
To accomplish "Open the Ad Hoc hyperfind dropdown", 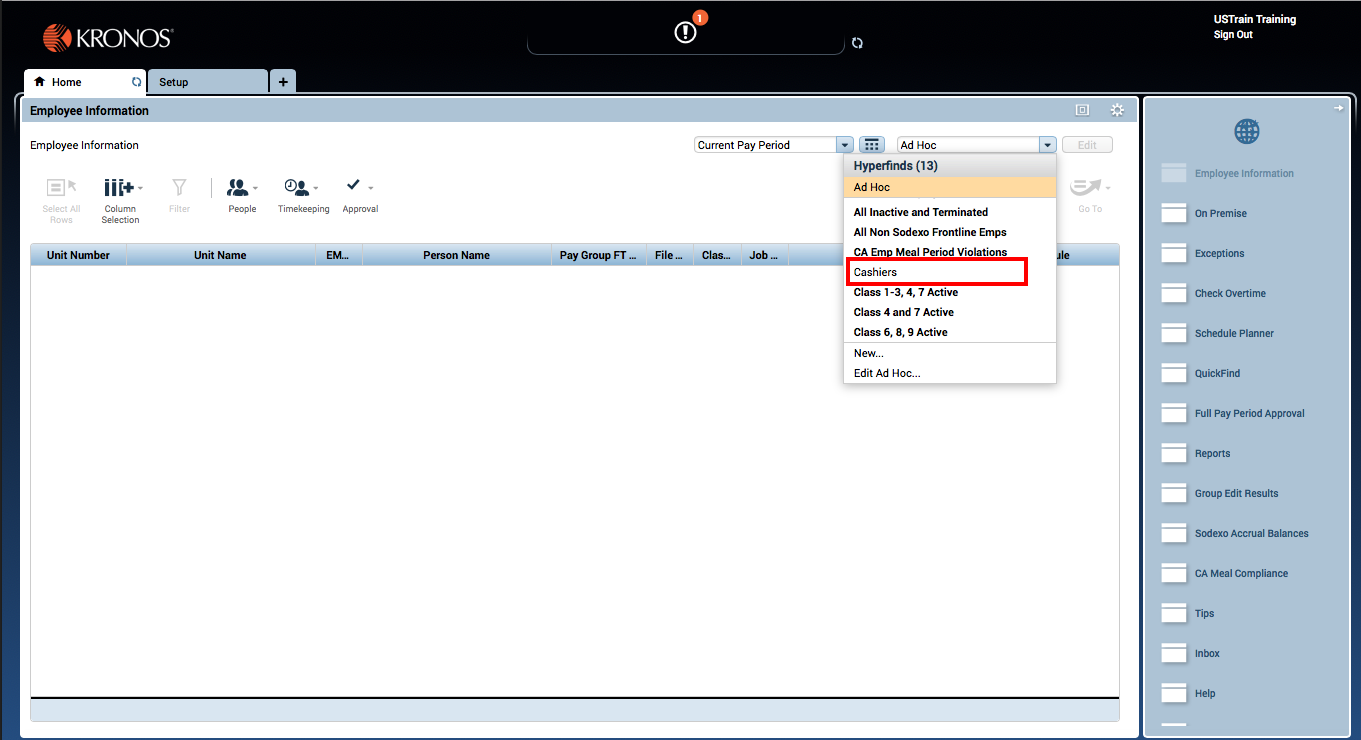I will click(x=1047, y=144).
